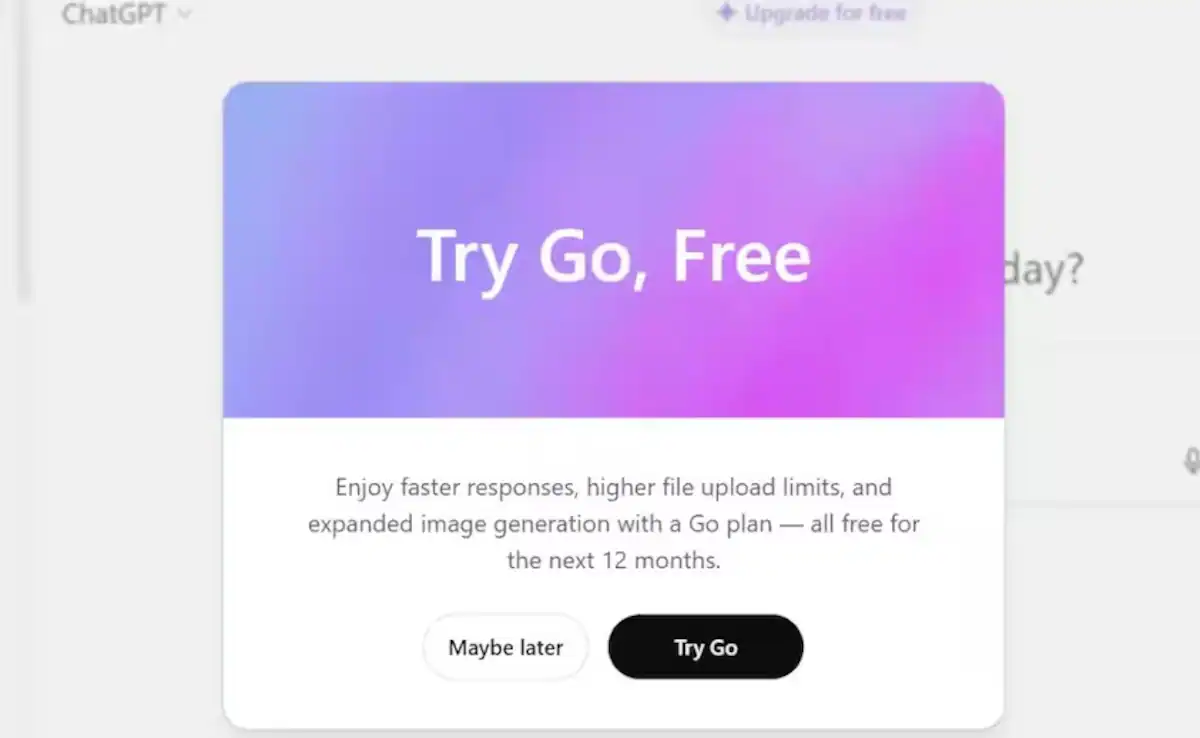Click the collapsed left sidebar edge
This screenshot has width=1200, height=738.
(x=24, y=150)
